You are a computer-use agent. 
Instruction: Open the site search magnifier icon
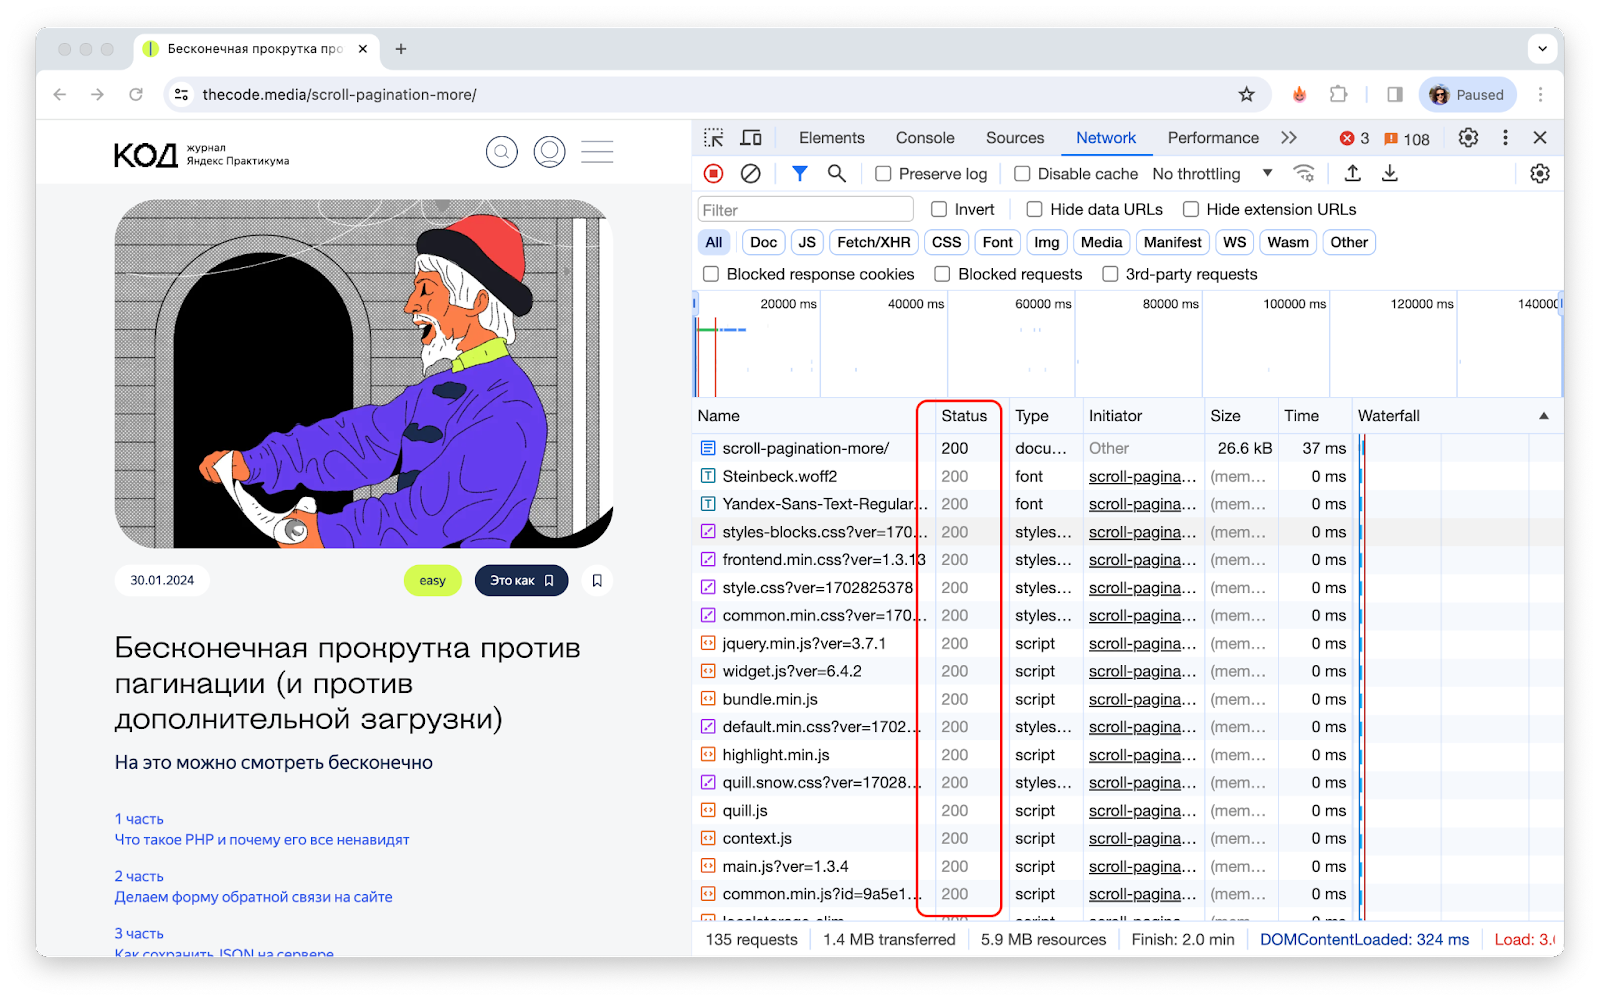[502, 152]
